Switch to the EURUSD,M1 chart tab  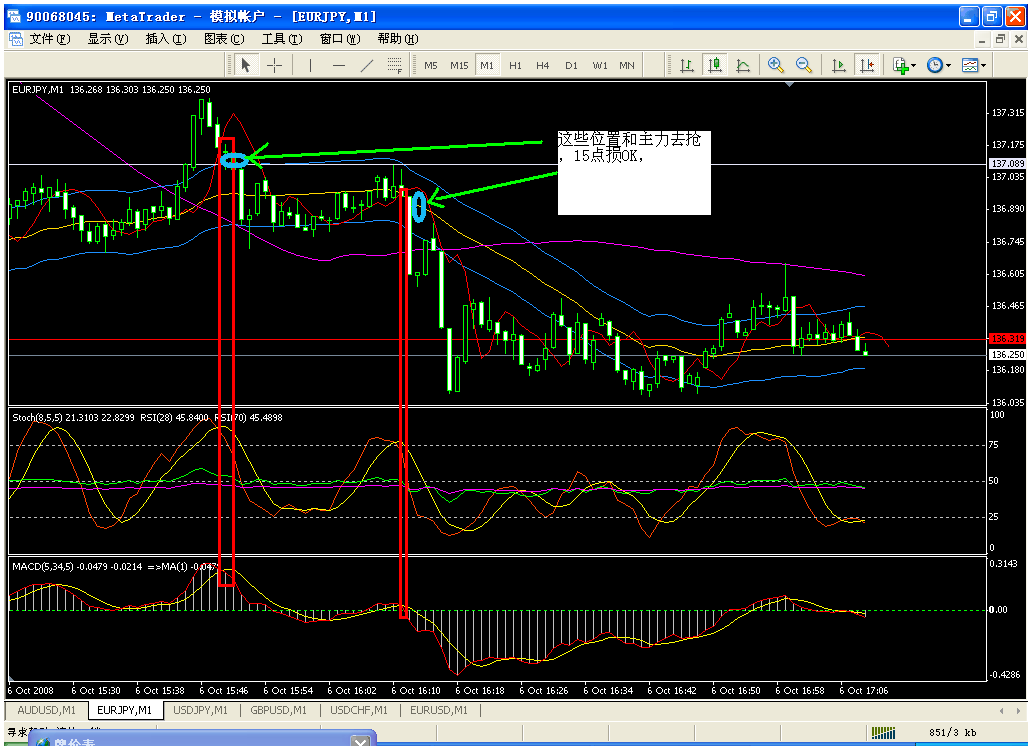(x=438, y=710)
